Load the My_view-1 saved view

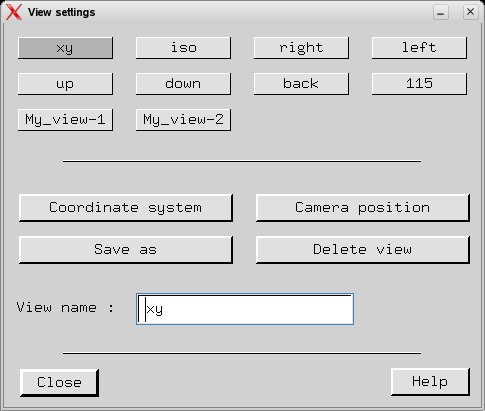(x=65, y=119)
